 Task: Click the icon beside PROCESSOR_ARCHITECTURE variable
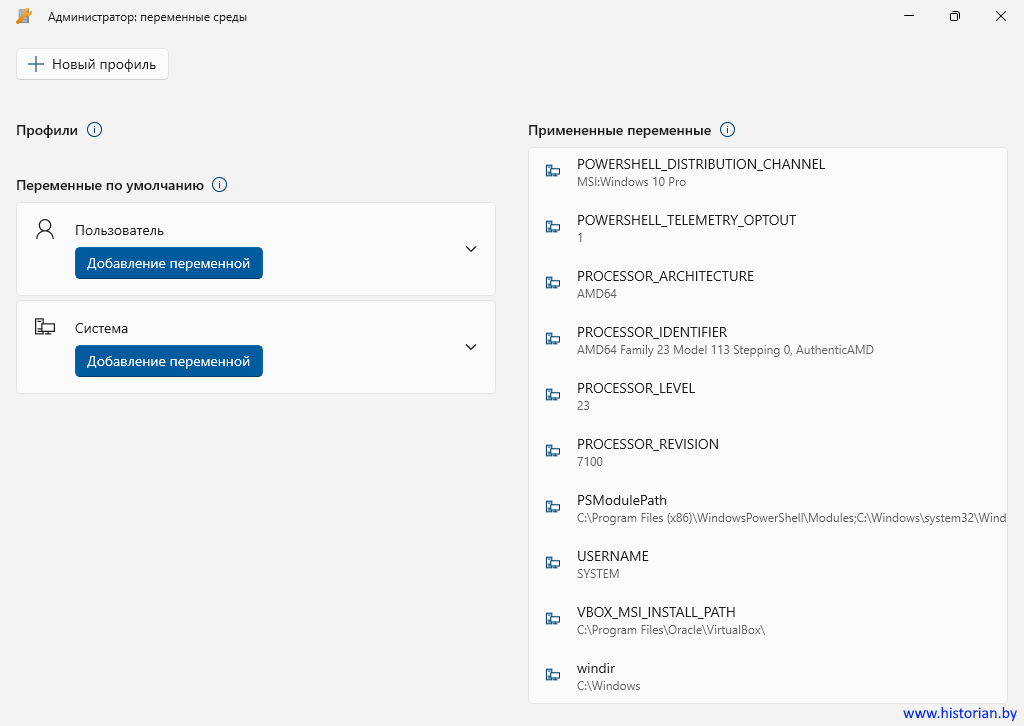[552, 283]
